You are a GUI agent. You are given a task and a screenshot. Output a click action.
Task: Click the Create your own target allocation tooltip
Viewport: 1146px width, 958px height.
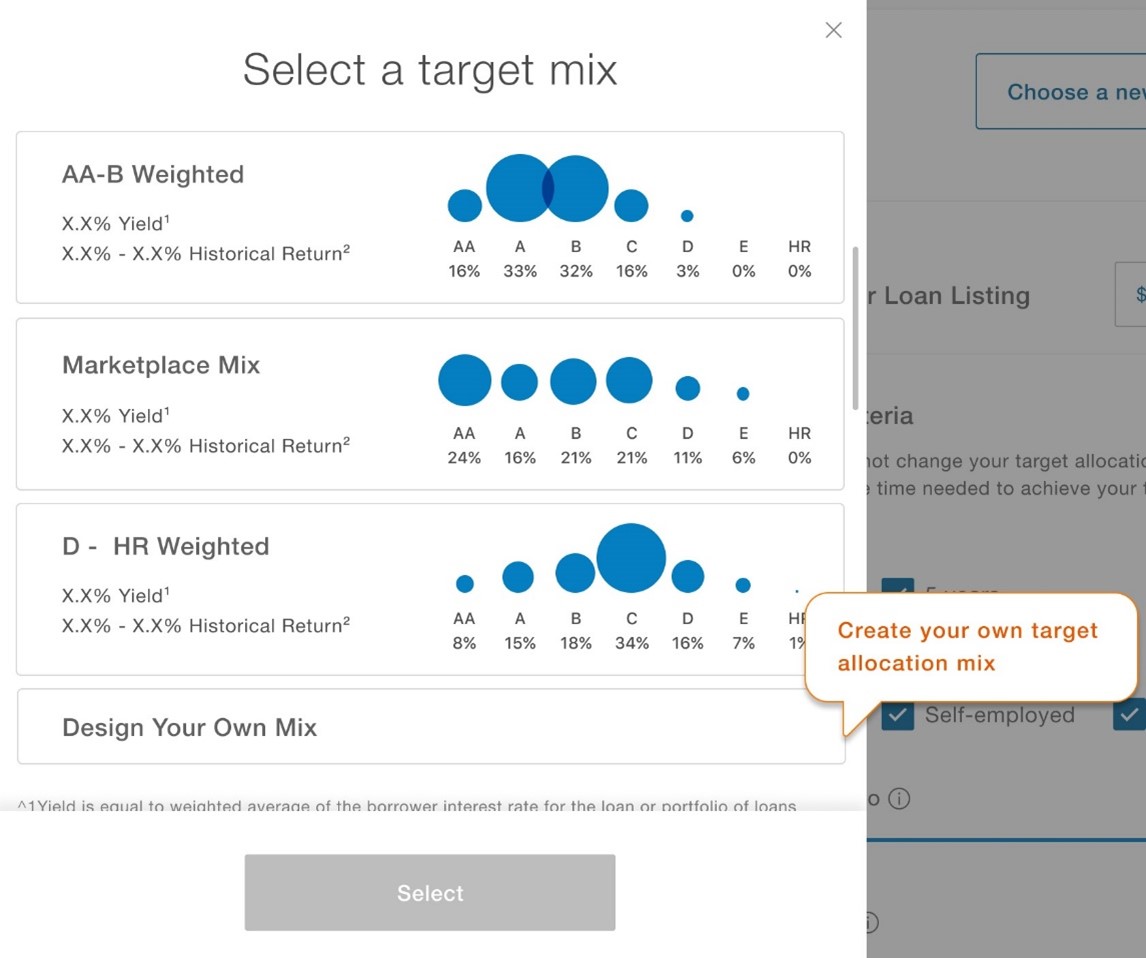coord(968,646)
